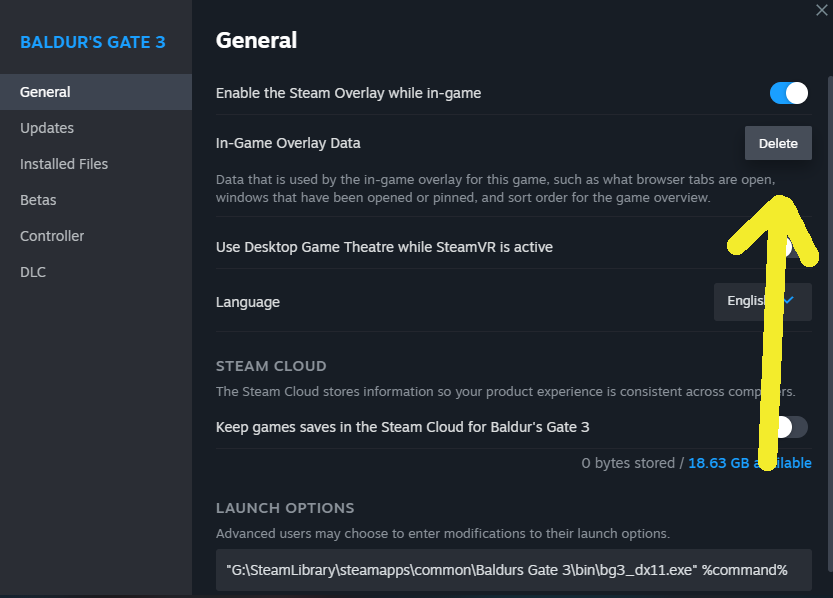Toggle Desktop Game Theatre for SteamVR
This screenshot has width=833, height=598.
[790, 247]
